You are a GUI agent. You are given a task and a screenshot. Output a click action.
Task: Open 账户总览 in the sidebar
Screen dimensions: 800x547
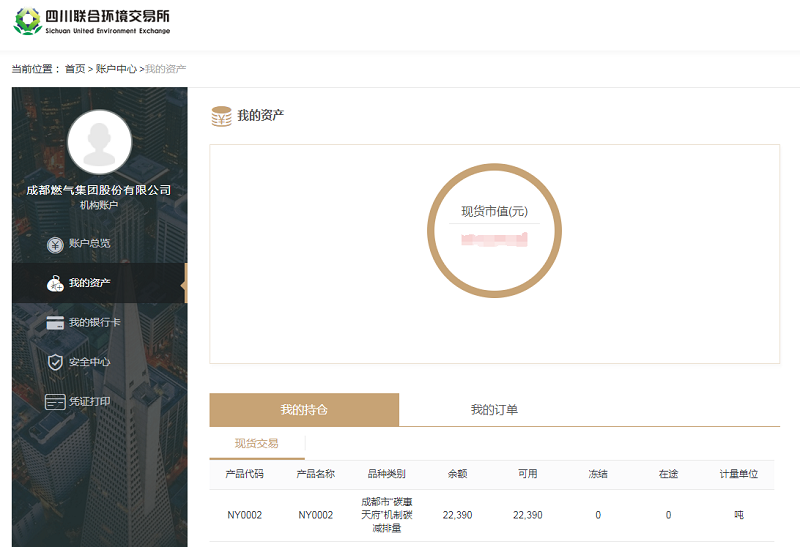[x=89, y=243]
